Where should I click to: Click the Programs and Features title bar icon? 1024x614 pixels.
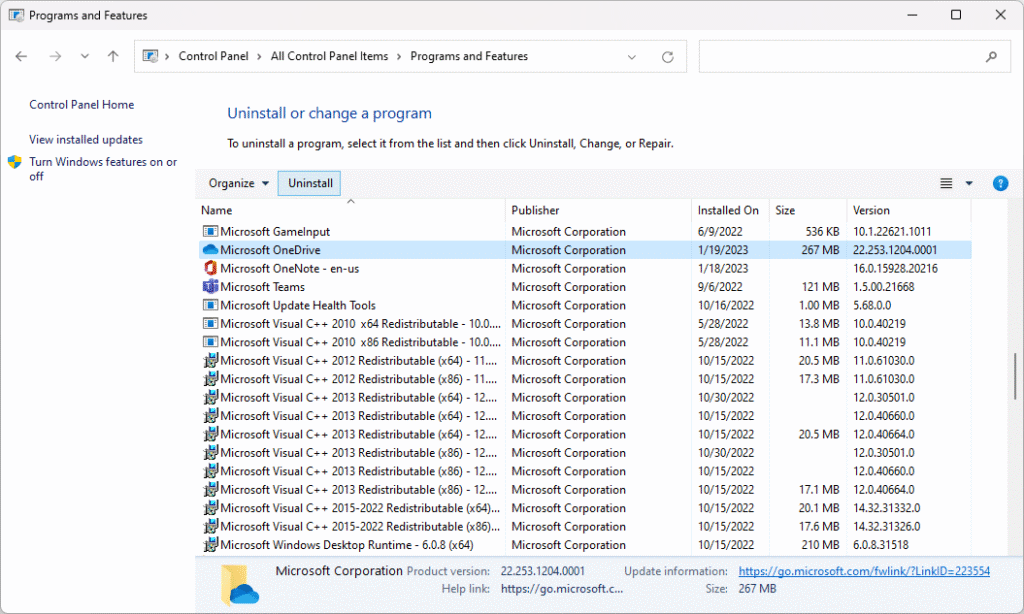pyautogui.click(x=16, y=15)
